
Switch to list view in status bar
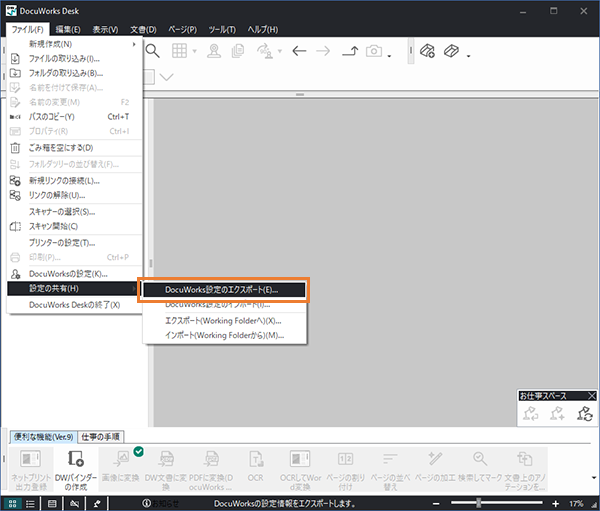click(x=30, y=503)
